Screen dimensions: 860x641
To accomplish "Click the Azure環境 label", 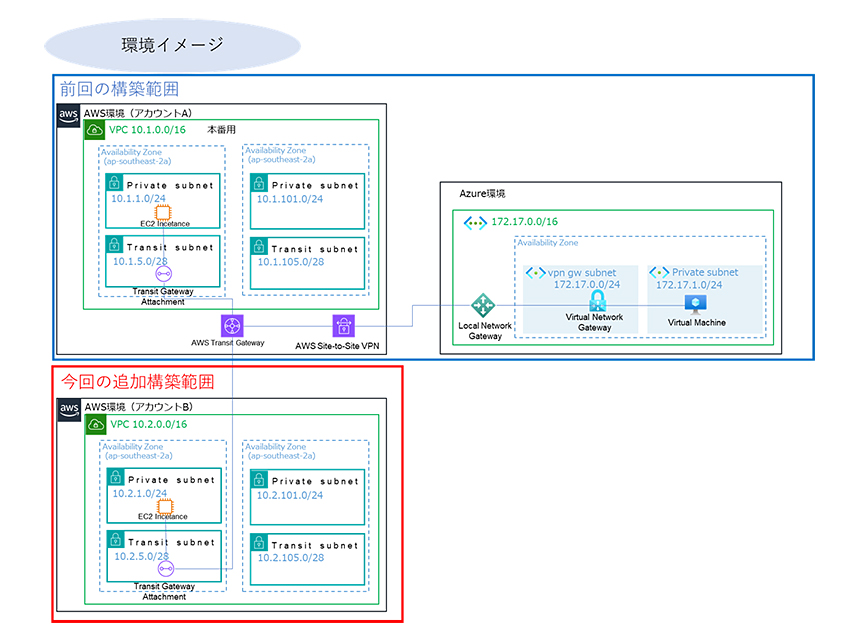I will [x=482, y=194].
